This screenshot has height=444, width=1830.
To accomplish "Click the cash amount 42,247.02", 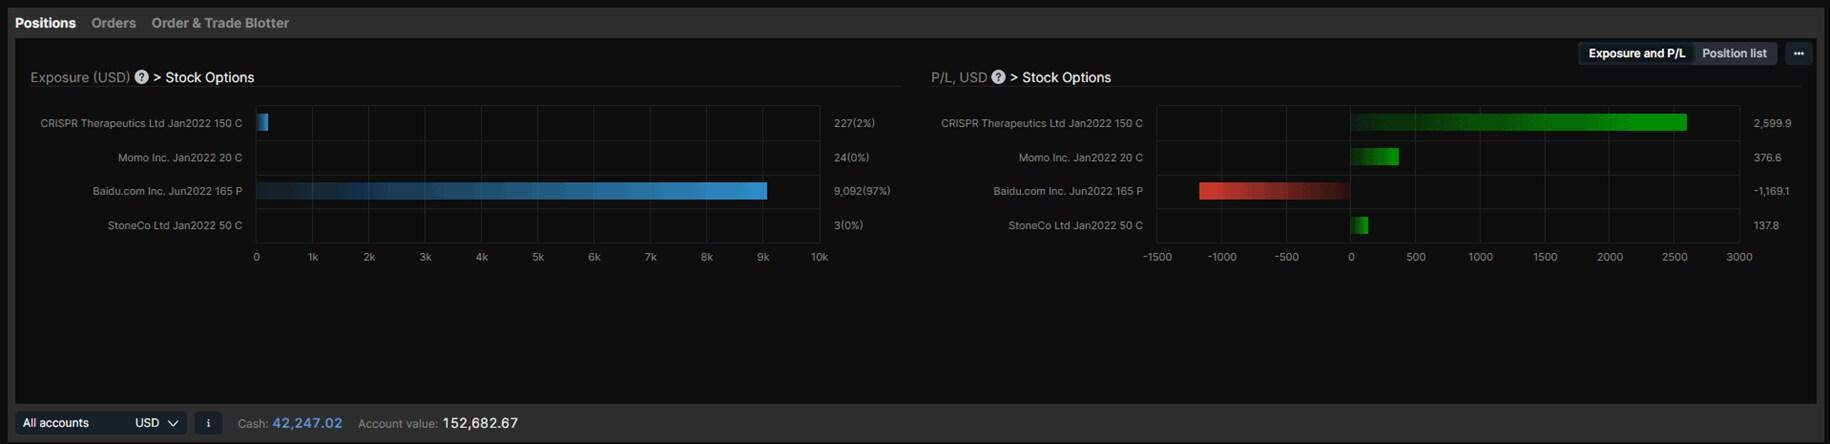I will pyautogui.click(x=307, y=423).
